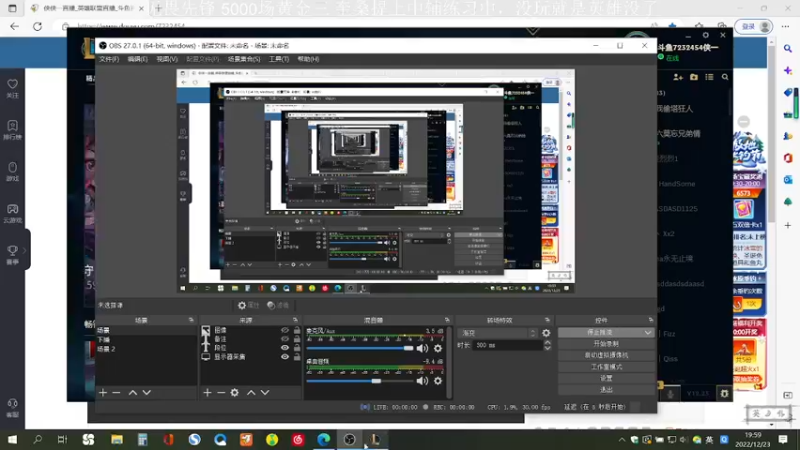This screenshot has width=800, height=450.
Task: Open League client gear at bottom right
Action: click(x=724, y=393)
